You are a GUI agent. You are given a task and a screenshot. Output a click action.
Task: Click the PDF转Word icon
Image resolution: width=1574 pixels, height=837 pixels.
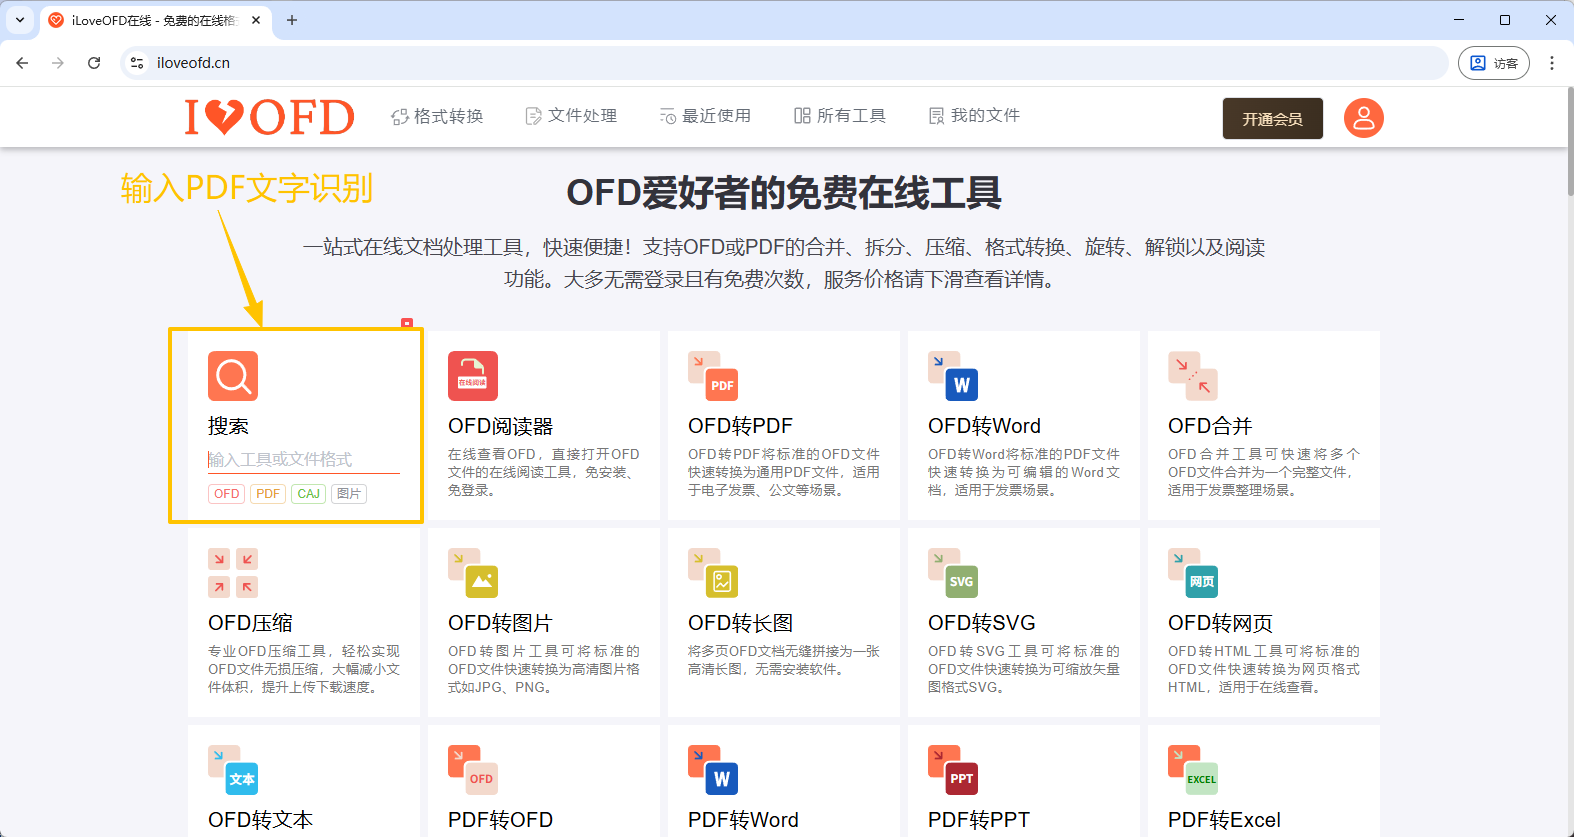[713, 770]
